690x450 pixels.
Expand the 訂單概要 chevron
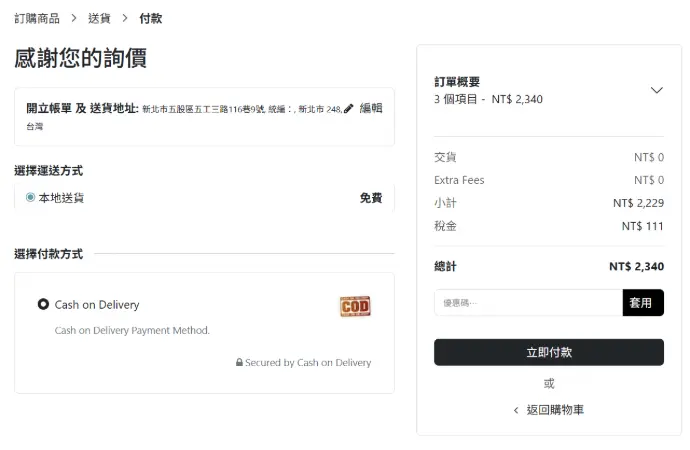coord(656,90)
